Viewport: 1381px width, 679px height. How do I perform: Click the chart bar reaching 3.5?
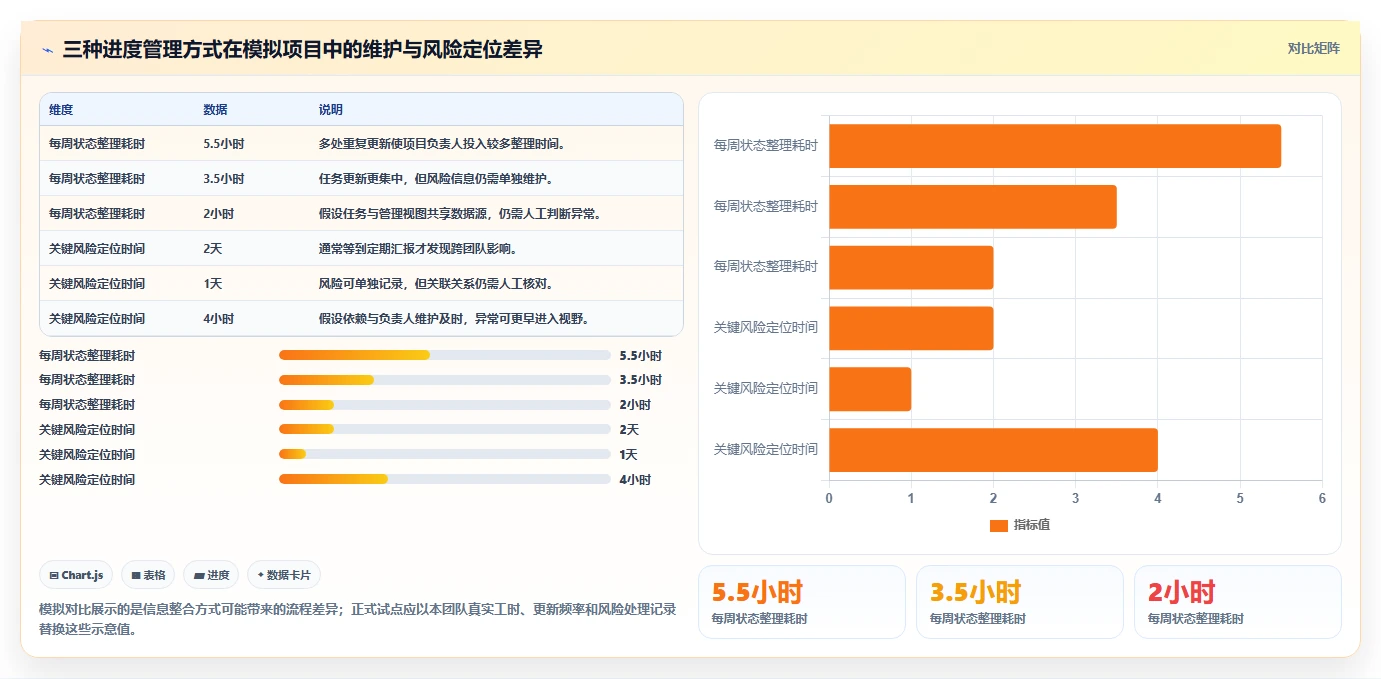(973, 207)
